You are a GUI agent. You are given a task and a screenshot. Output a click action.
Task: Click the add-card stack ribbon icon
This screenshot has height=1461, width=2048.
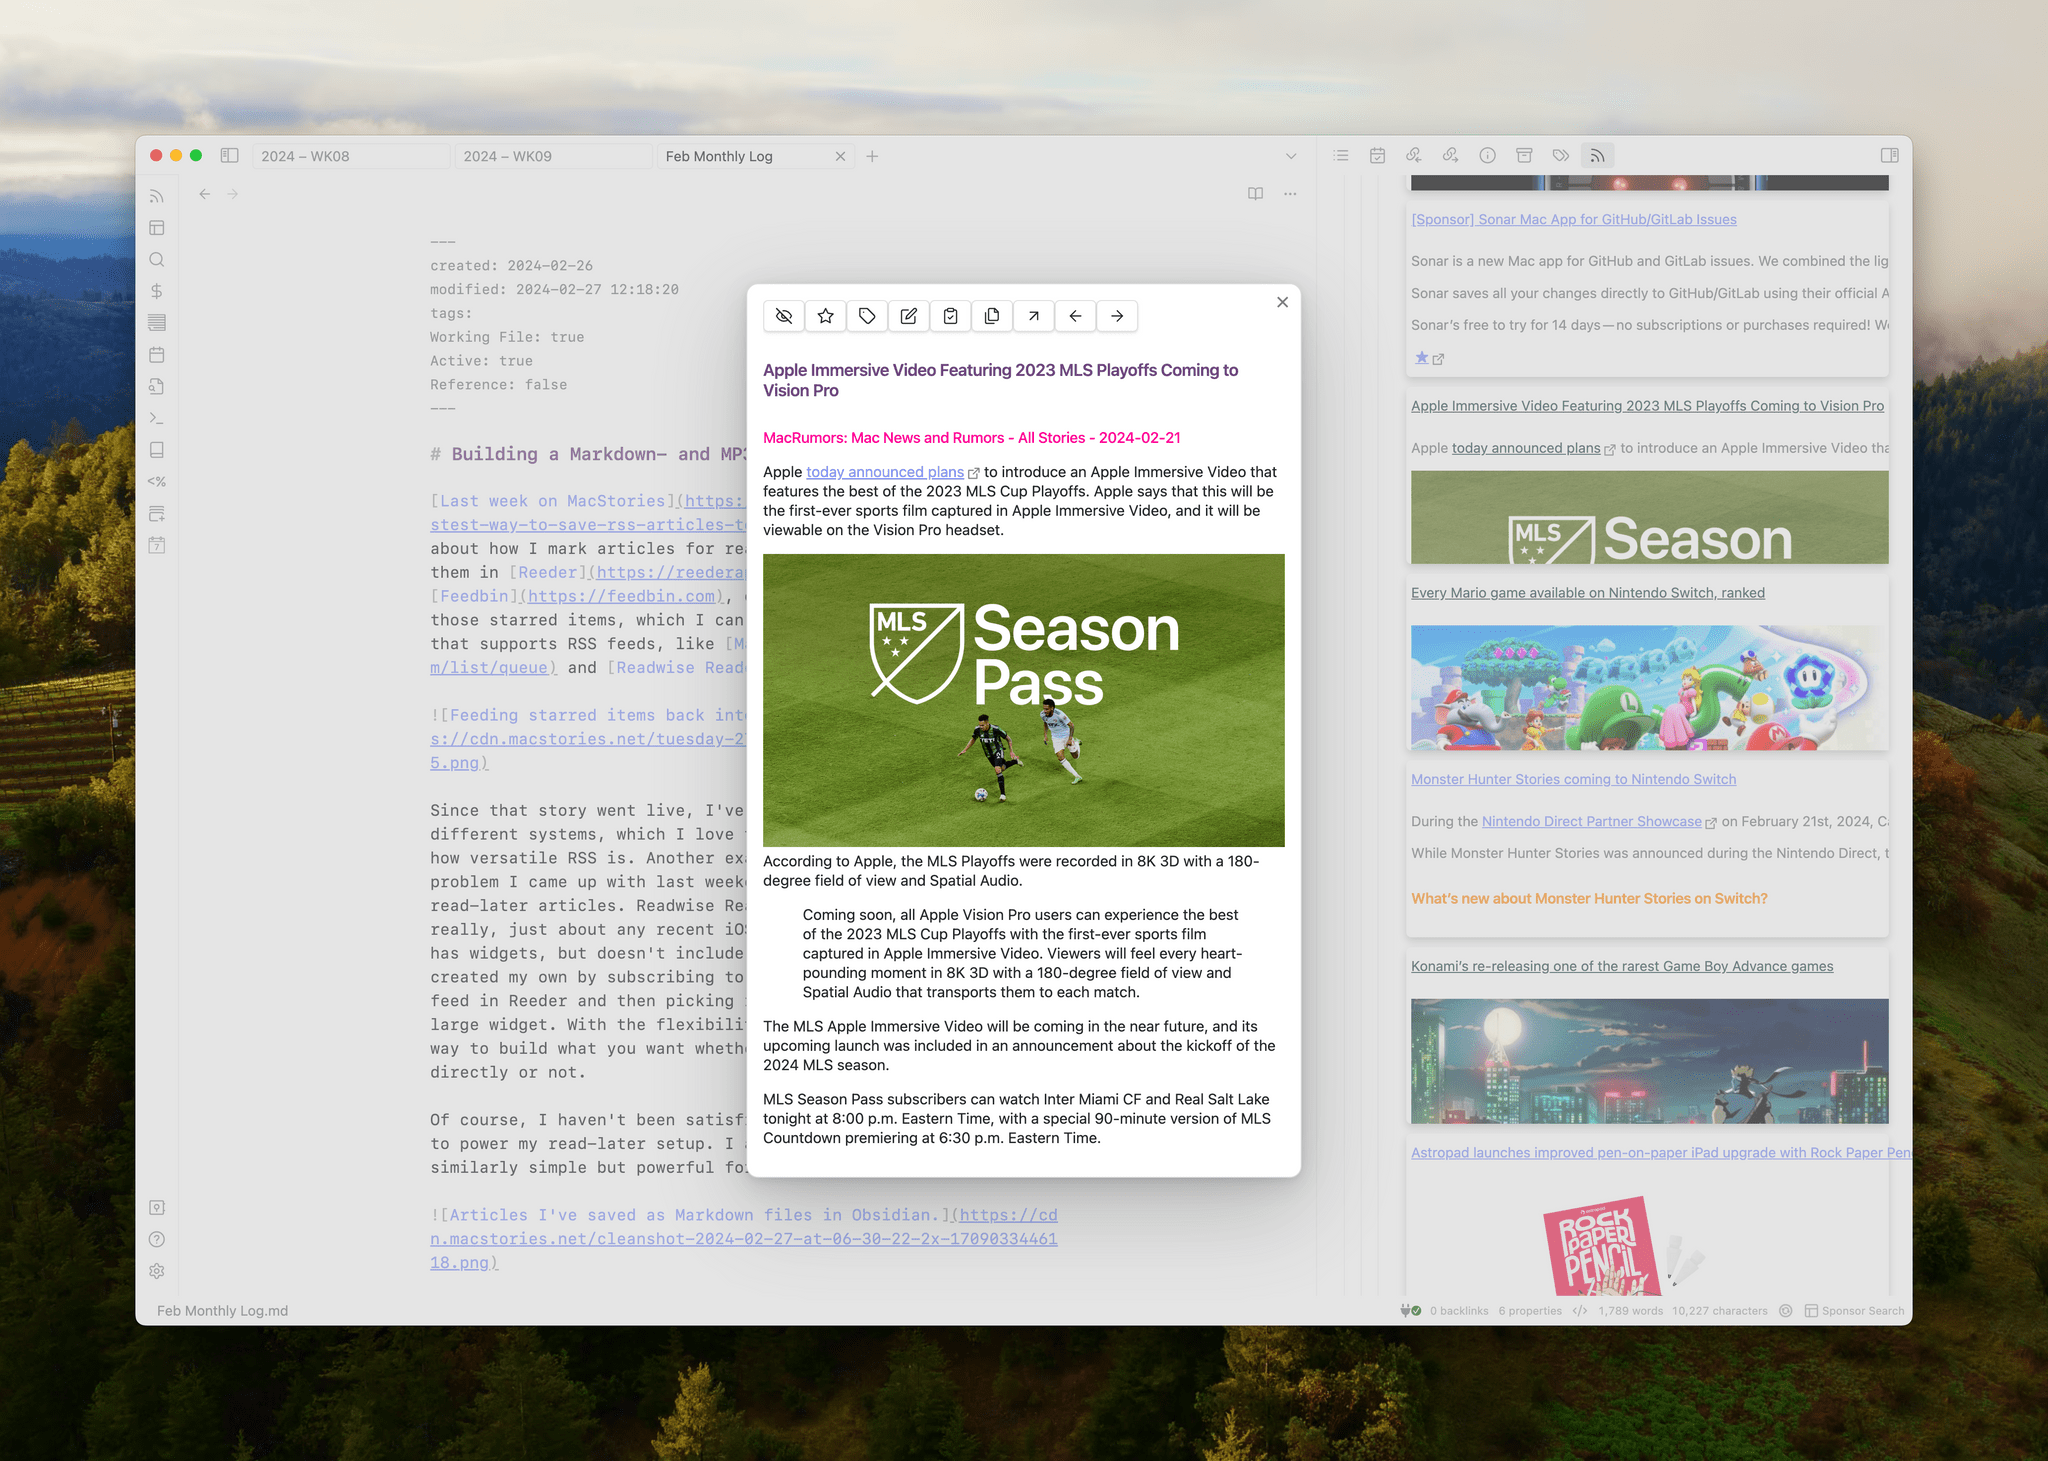coord(157,514)
